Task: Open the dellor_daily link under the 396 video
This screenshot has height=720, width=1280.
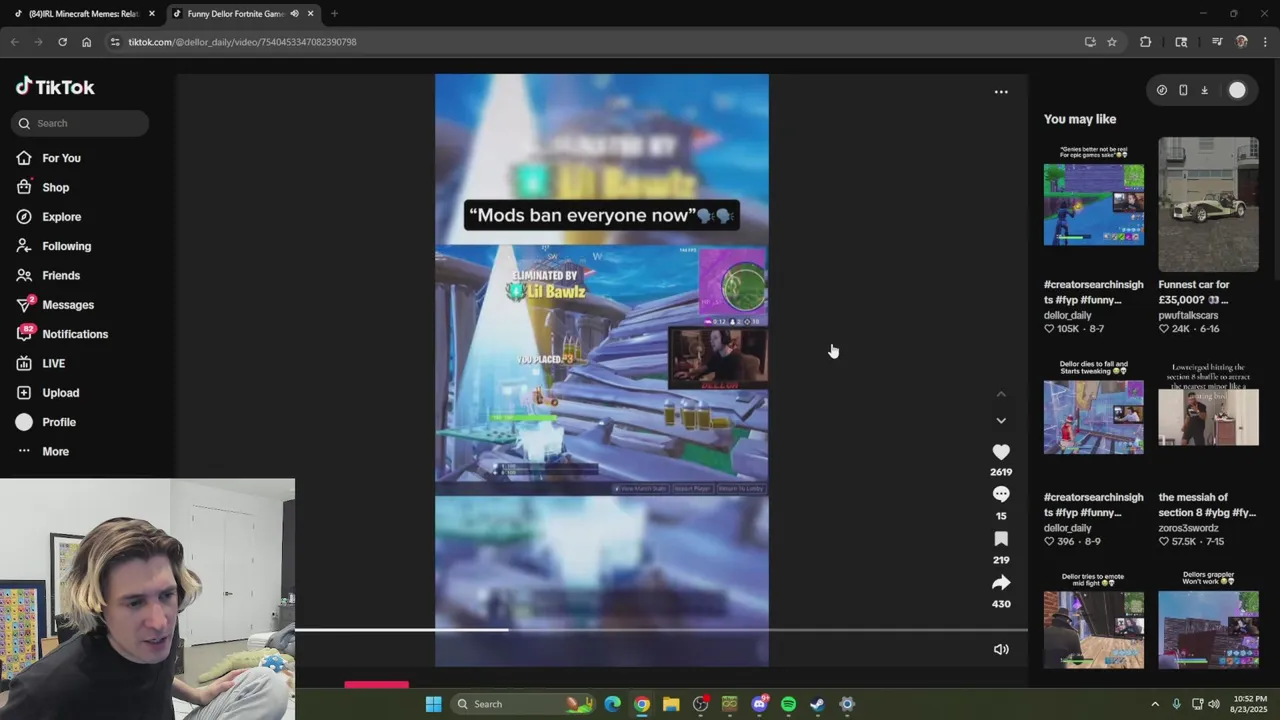Action: [x=1068, y=528]
